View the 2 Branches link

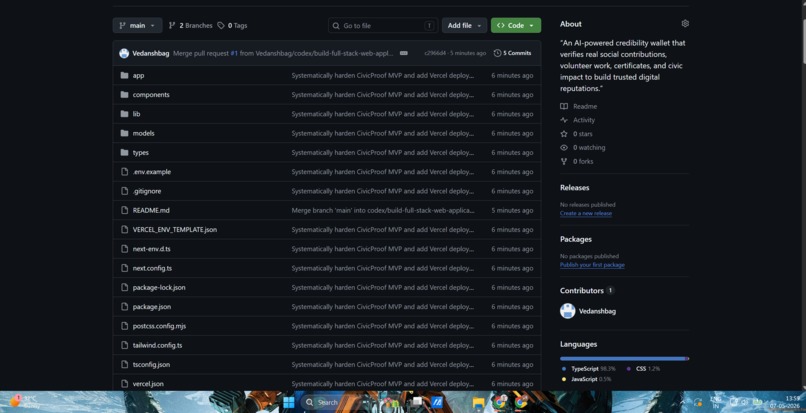[191, 26]
